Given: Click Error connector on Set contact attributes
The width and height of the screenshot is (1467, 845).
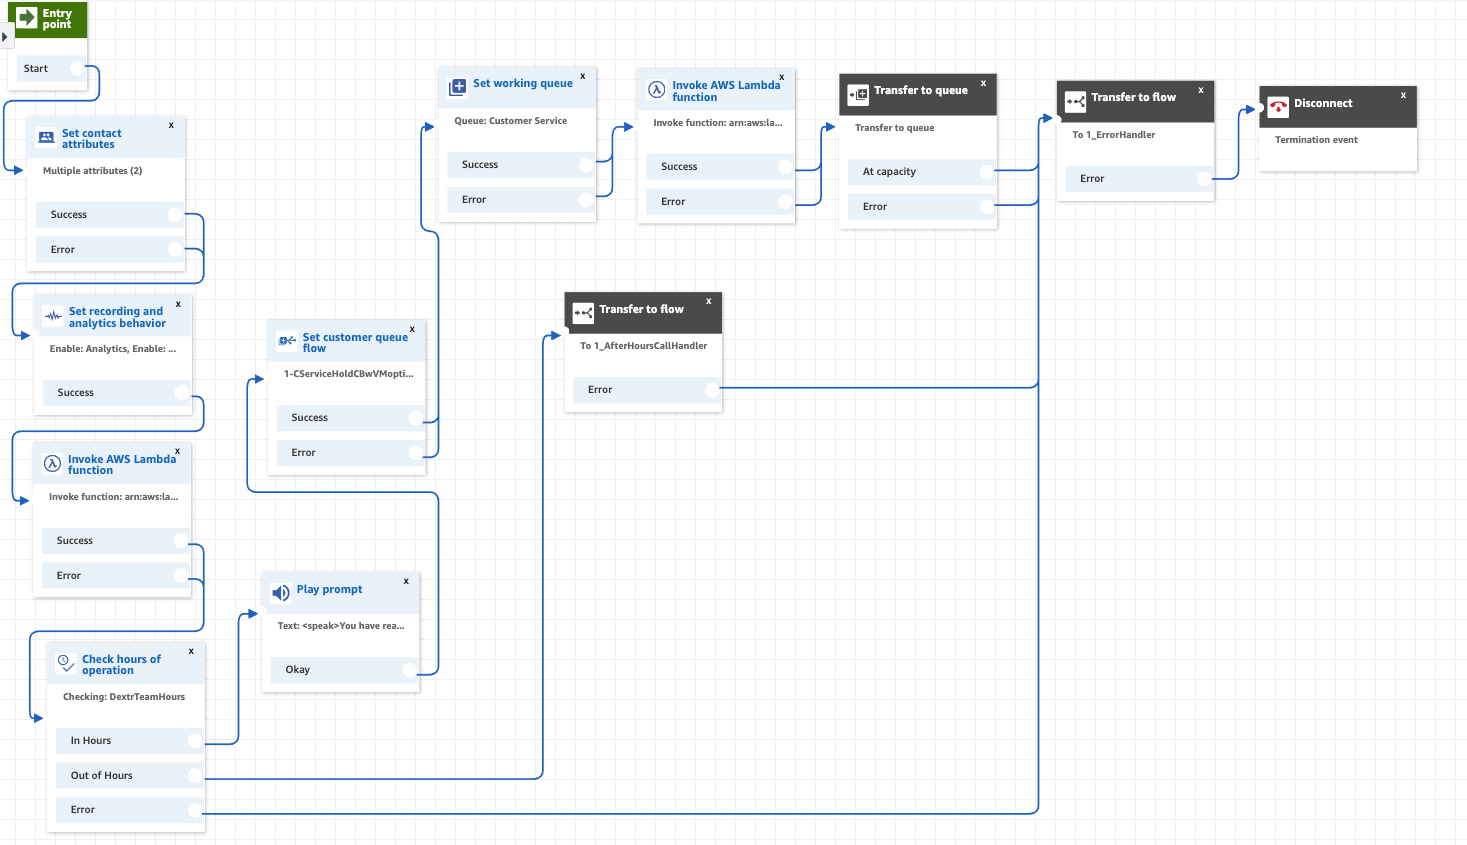Looking at the screenshot, I should point(175,250).
